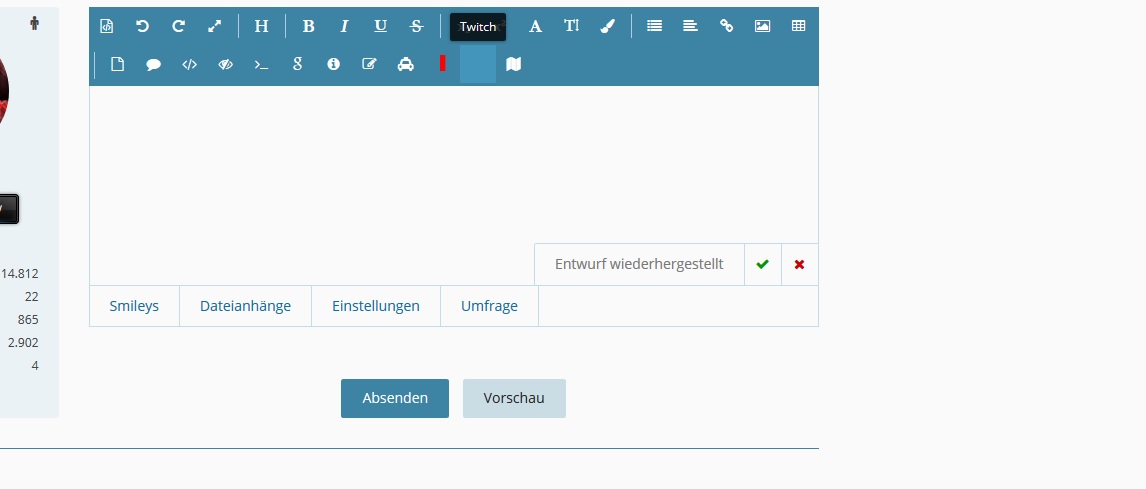This screenshot has width=1146, height=489.
Task: Toggle bold formatting
Action: point(308,27)
